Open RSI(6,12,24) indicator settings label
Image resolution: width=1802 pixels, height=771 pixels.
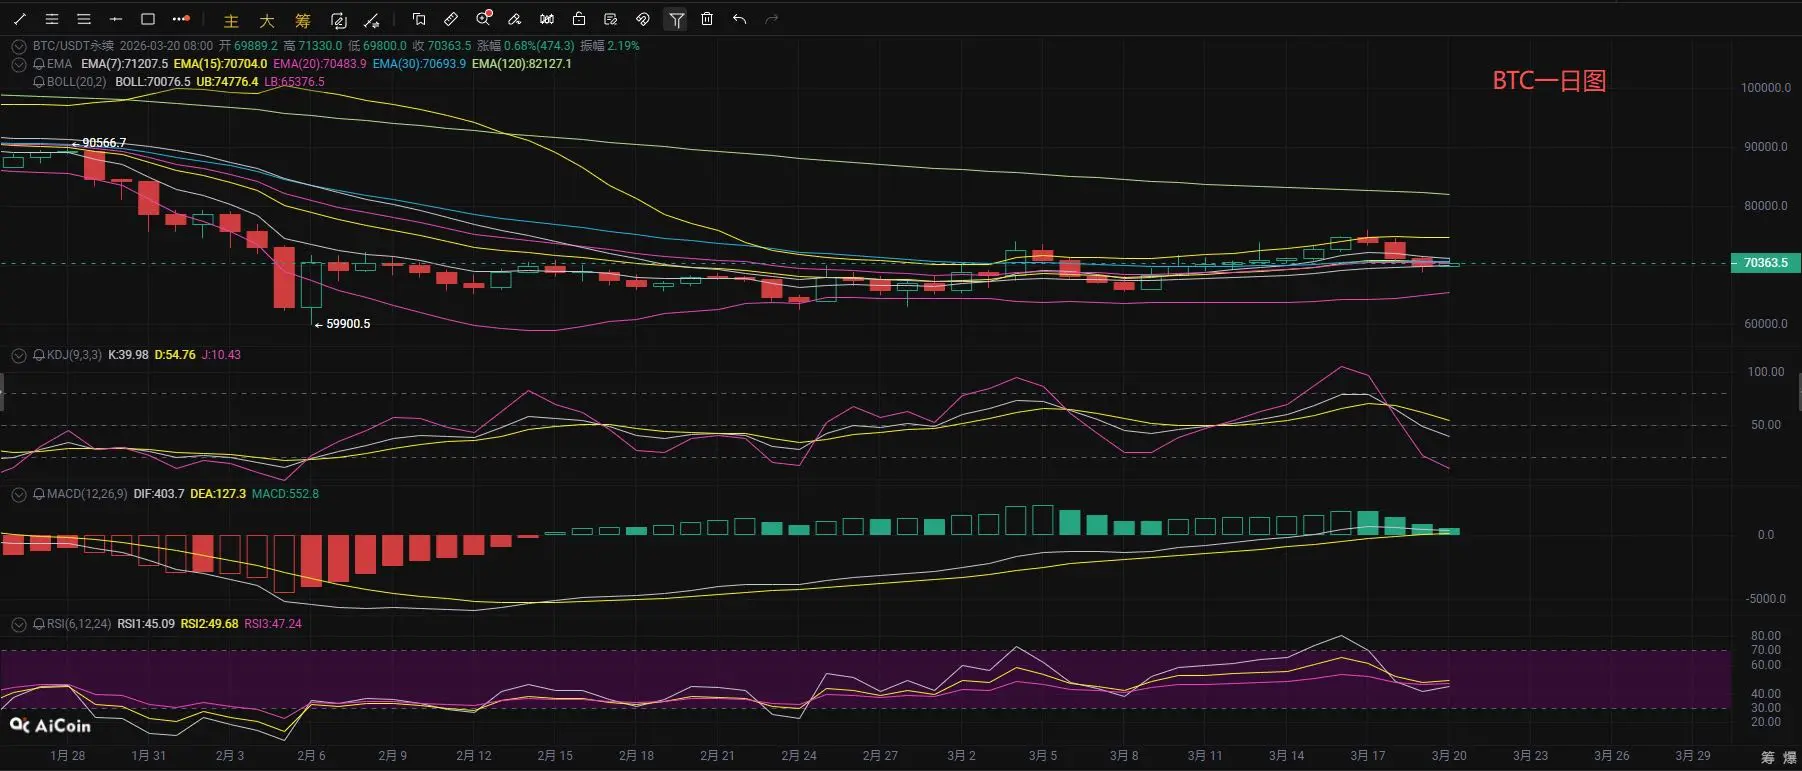coord(79,624)
